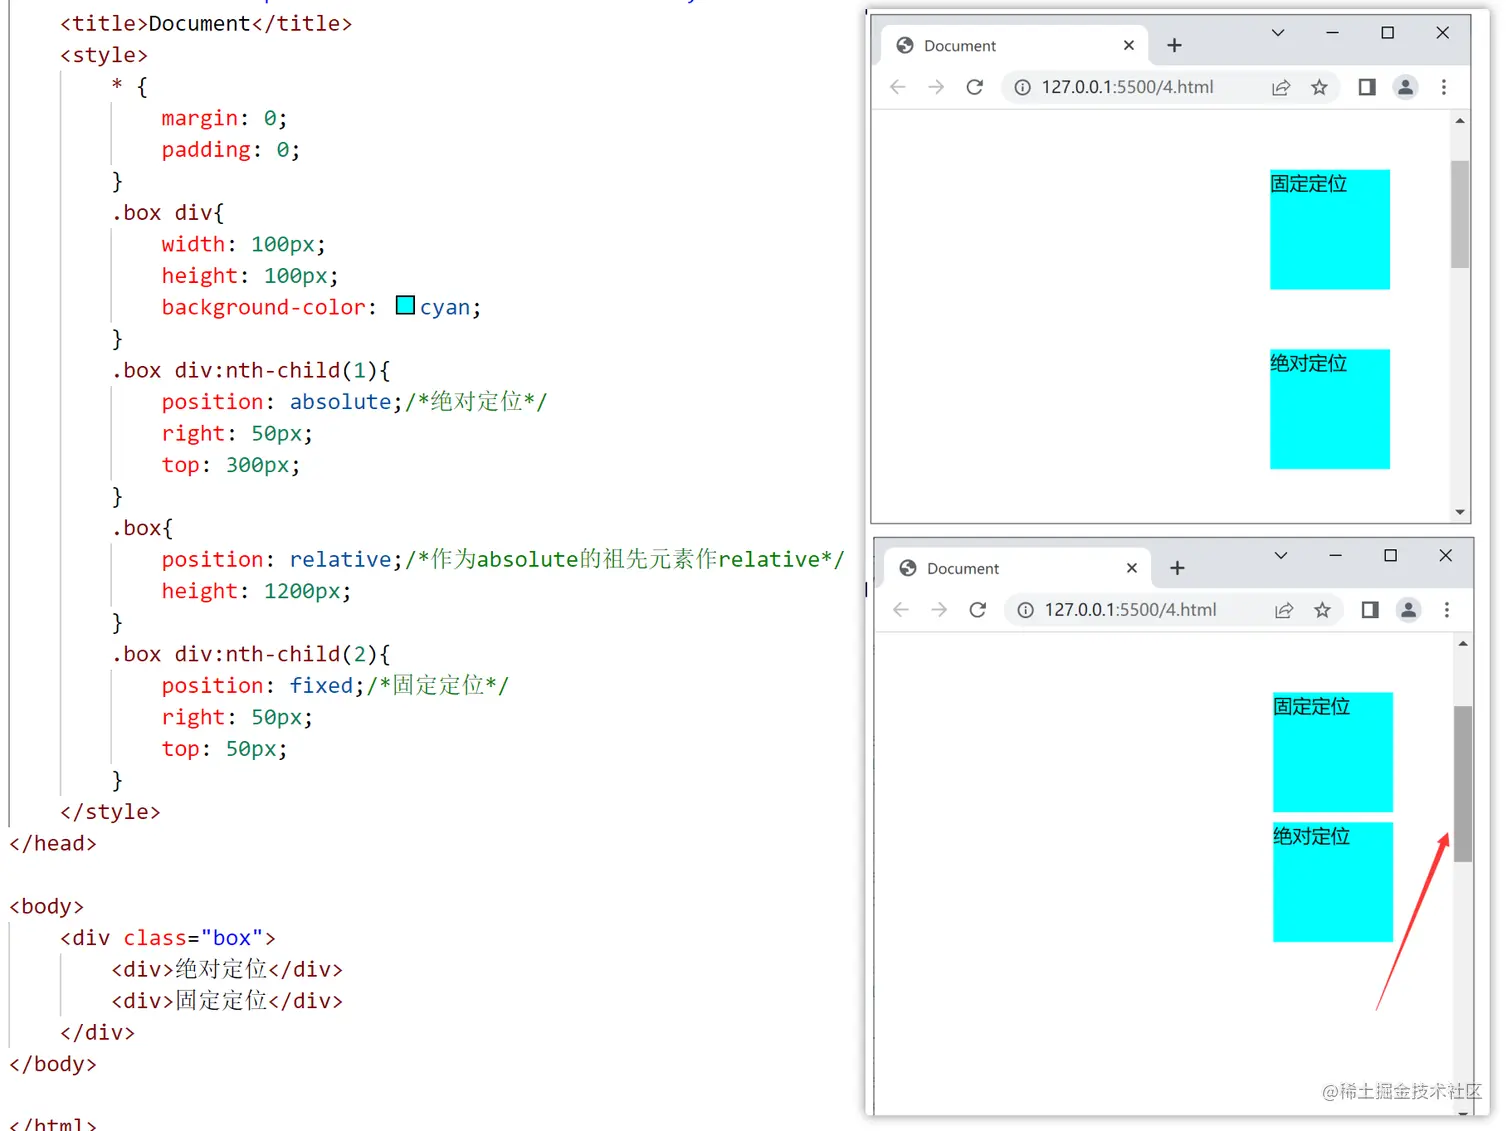Maximize the lower browser window
The height and width of the screenshot is (1131, 1512).
(x=1390, y=556)
